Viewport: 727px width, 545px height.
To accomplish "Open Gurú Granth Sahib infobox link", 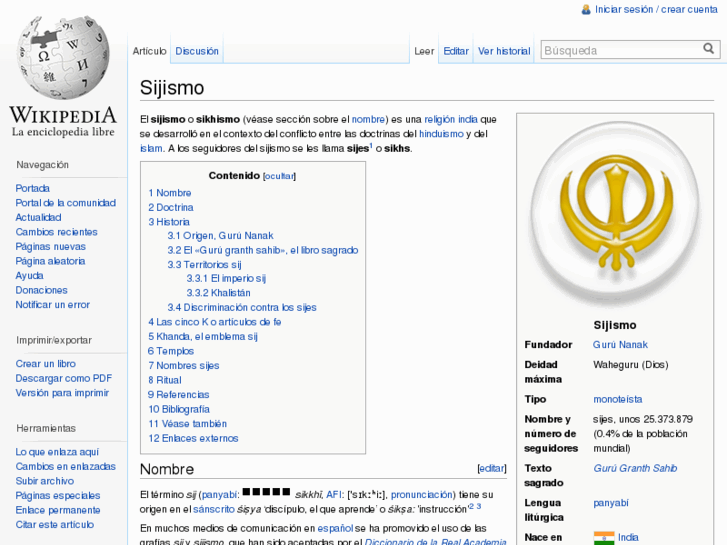I will 635,468.
